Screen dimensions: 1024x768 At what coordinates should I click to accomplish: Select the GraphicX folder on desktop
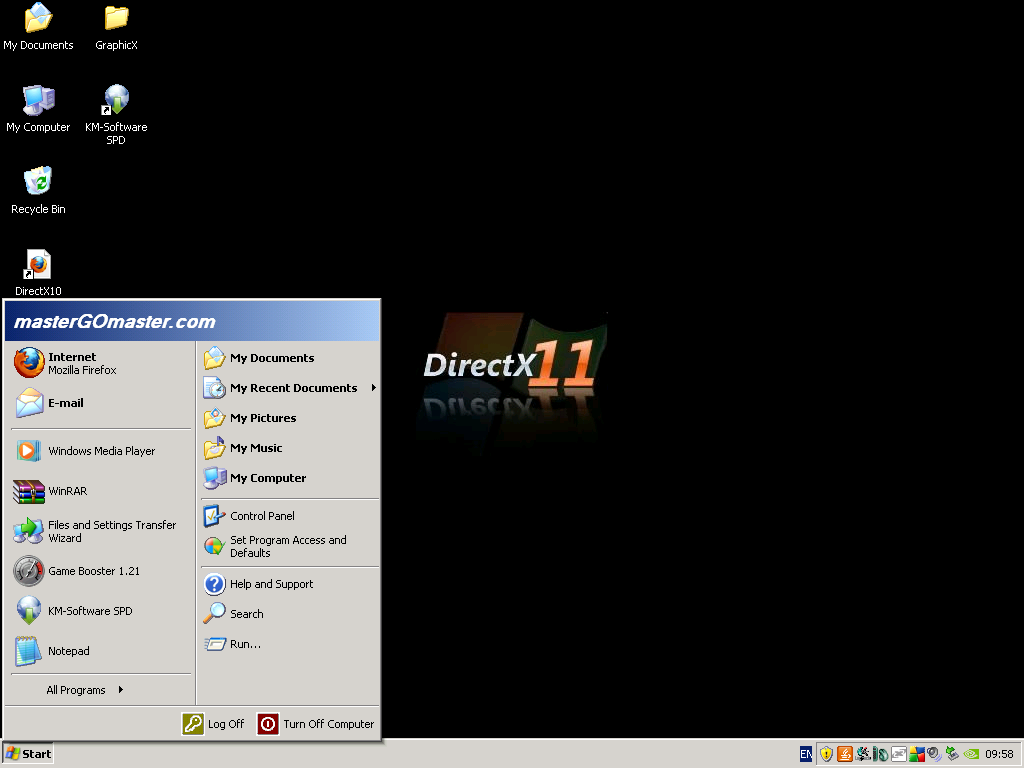coord(116,27)
